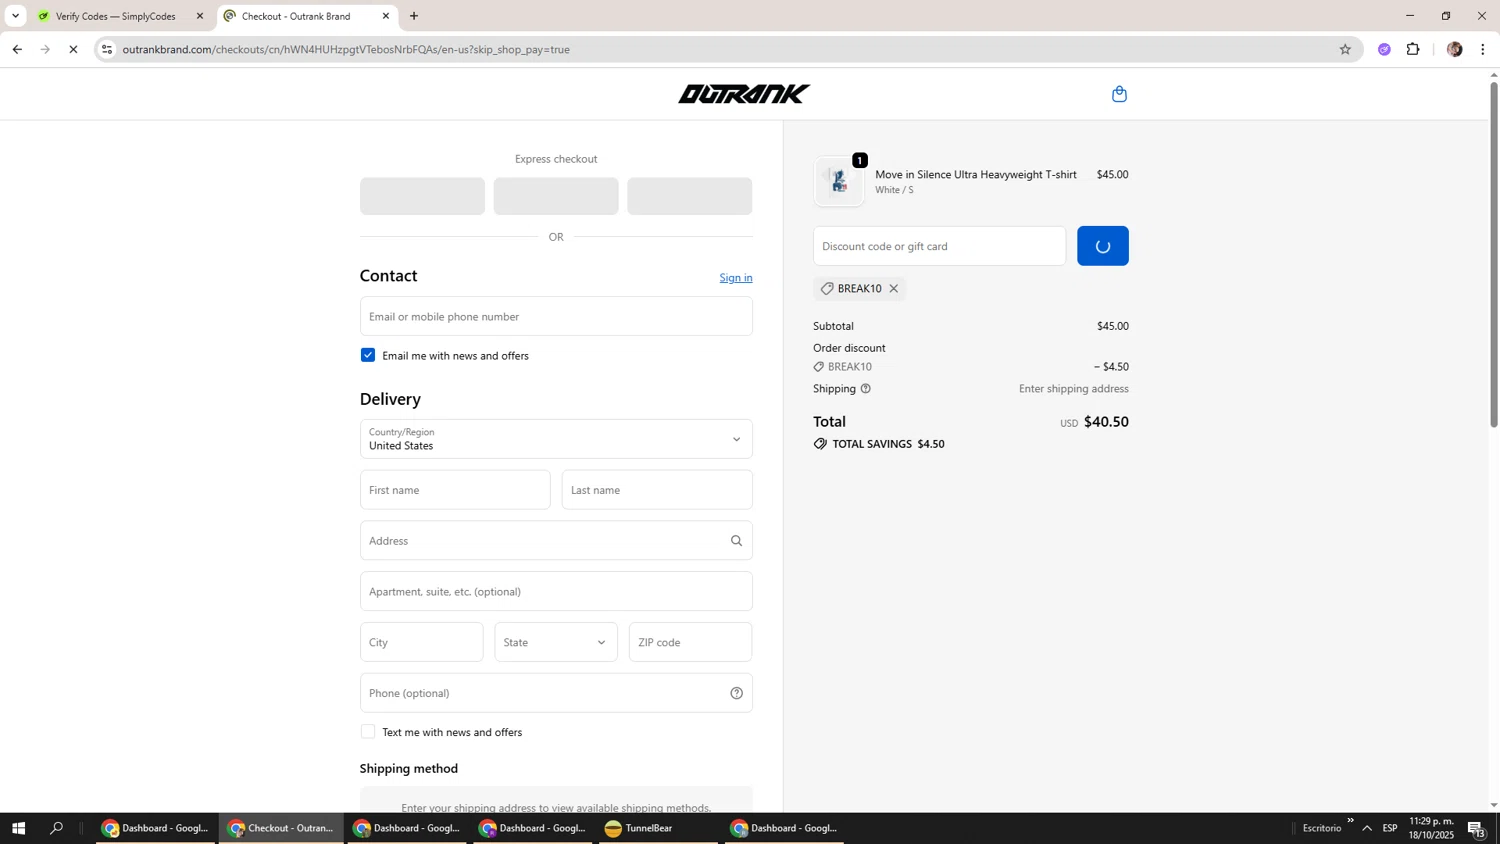Open Windows taskbar search
This screenshot has height=844, width=1500.
(57, 828)
